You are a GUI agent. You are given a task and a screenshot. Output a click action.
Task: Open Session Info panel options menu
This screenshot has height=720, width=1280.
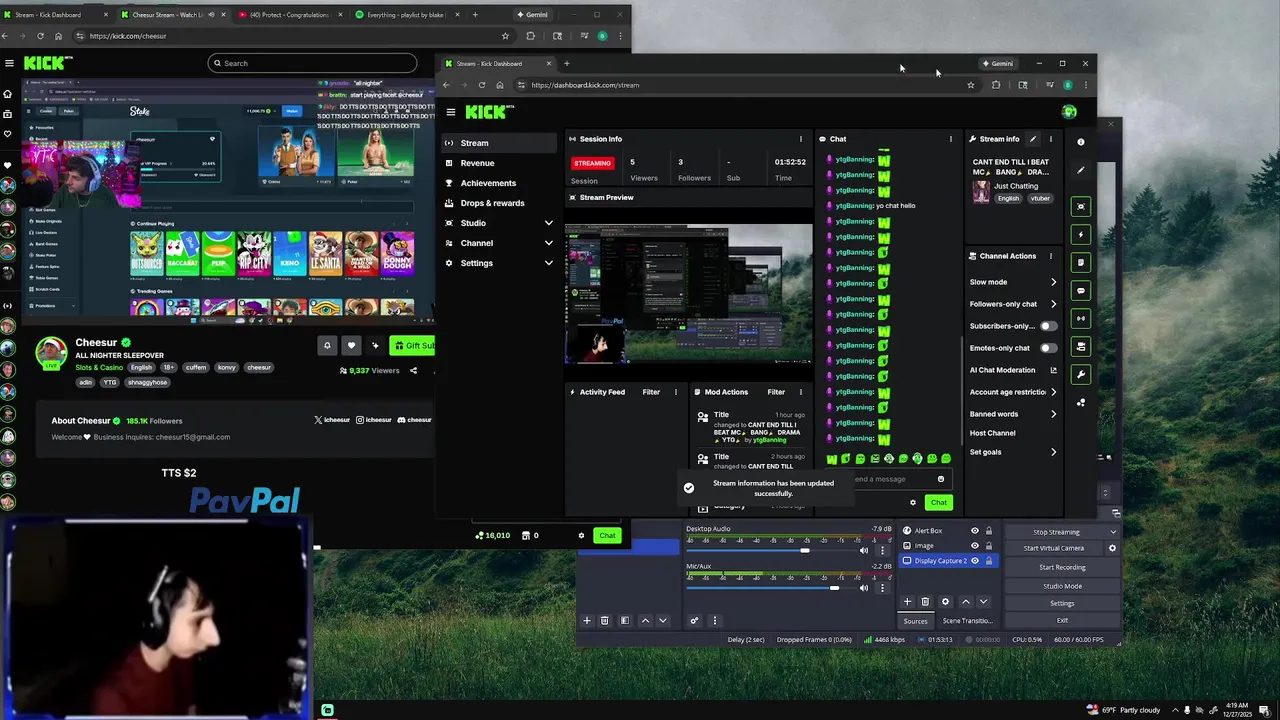click(800, 139)
